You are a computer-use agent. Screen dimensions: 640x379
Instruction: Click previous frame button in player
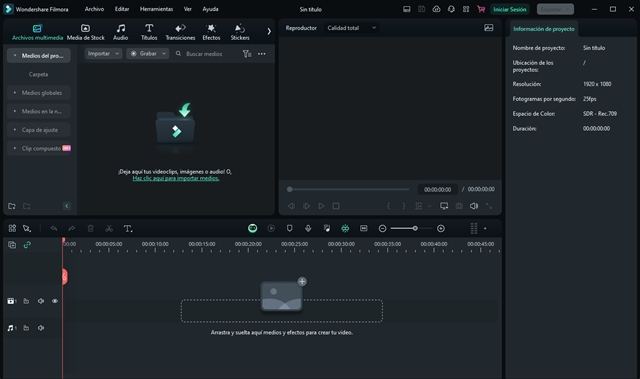(291, 206)
